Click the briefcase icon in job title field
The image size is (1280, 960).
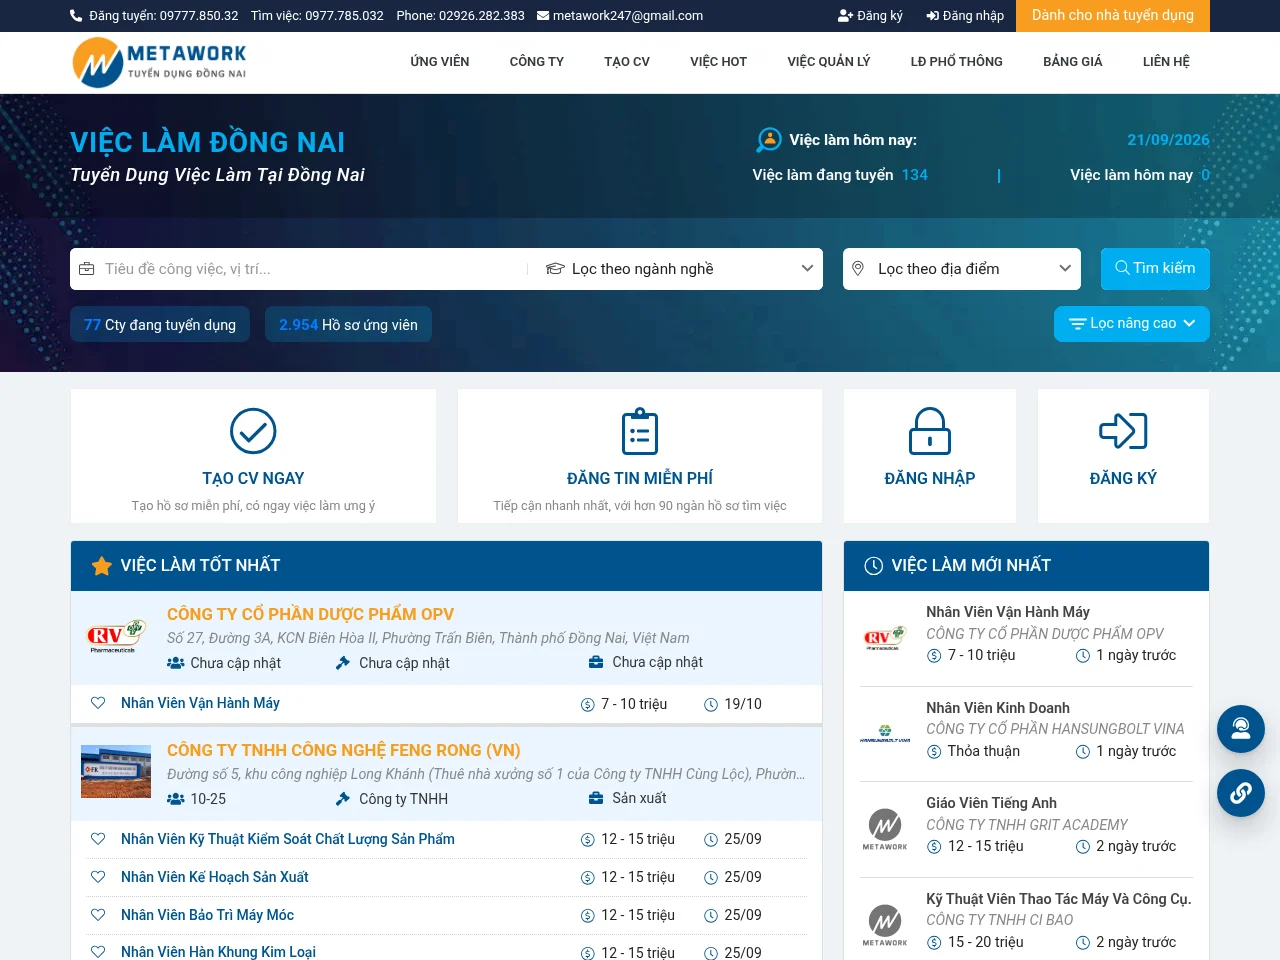tap(87, 269)
